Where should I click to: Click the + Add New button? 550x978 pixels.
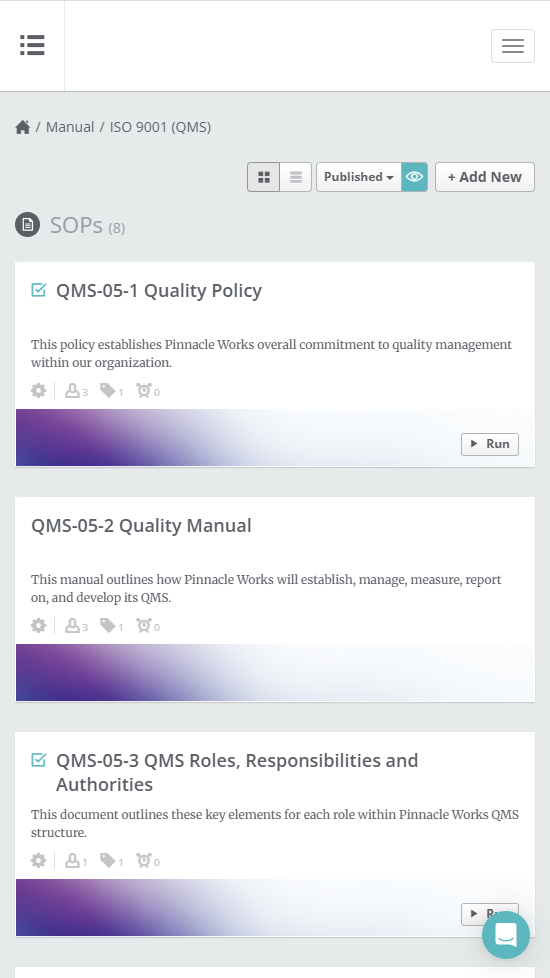(485, 177)
